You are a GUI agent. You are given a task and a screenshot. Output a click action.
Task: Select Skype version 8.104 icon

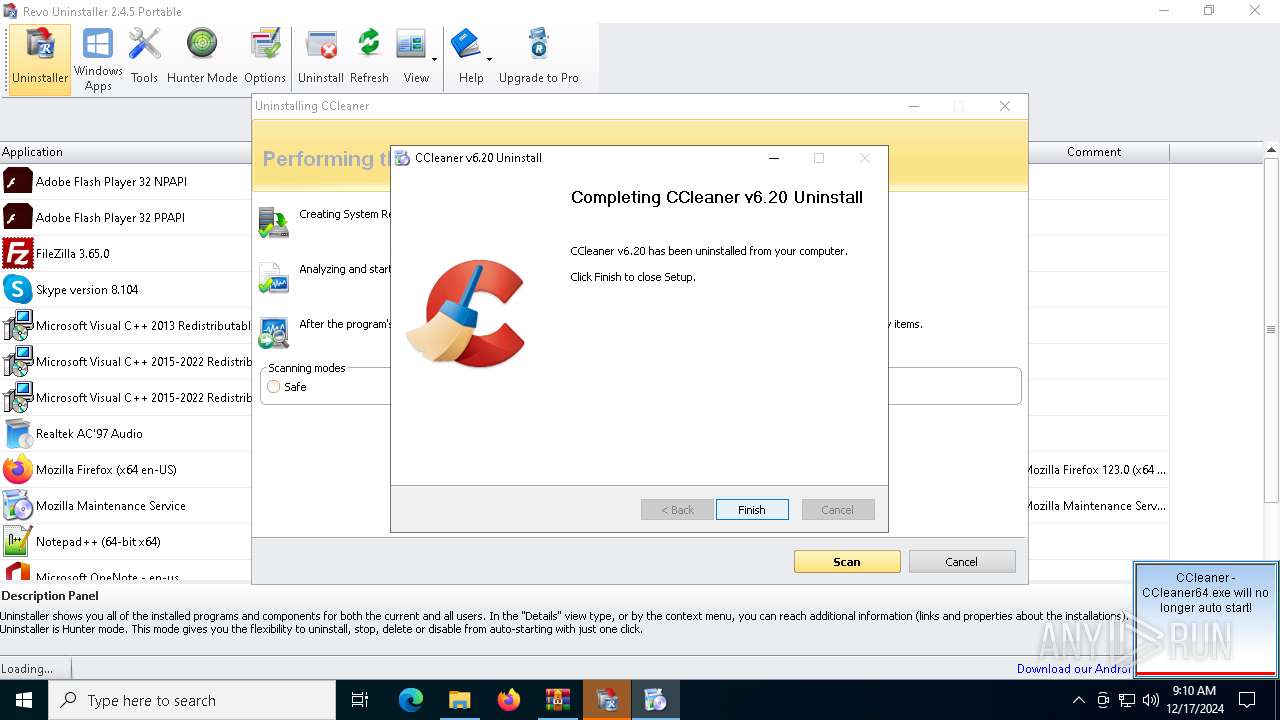pos(18,289)
